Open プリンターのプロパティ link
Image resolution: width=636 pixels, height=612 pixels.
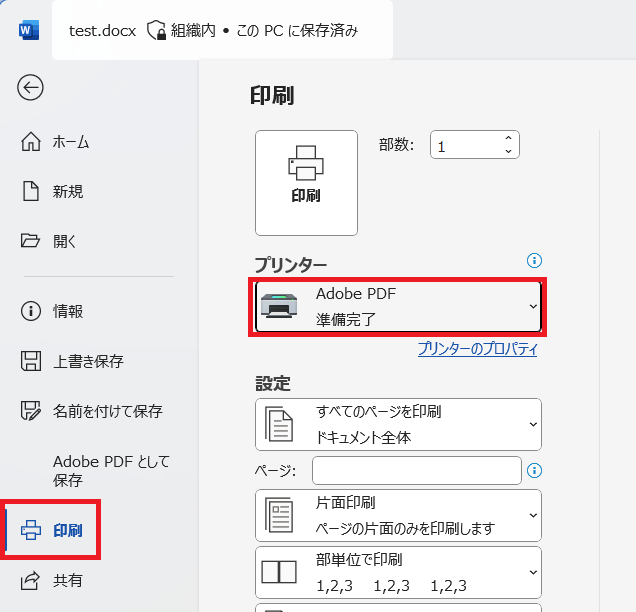click(477, 348)
